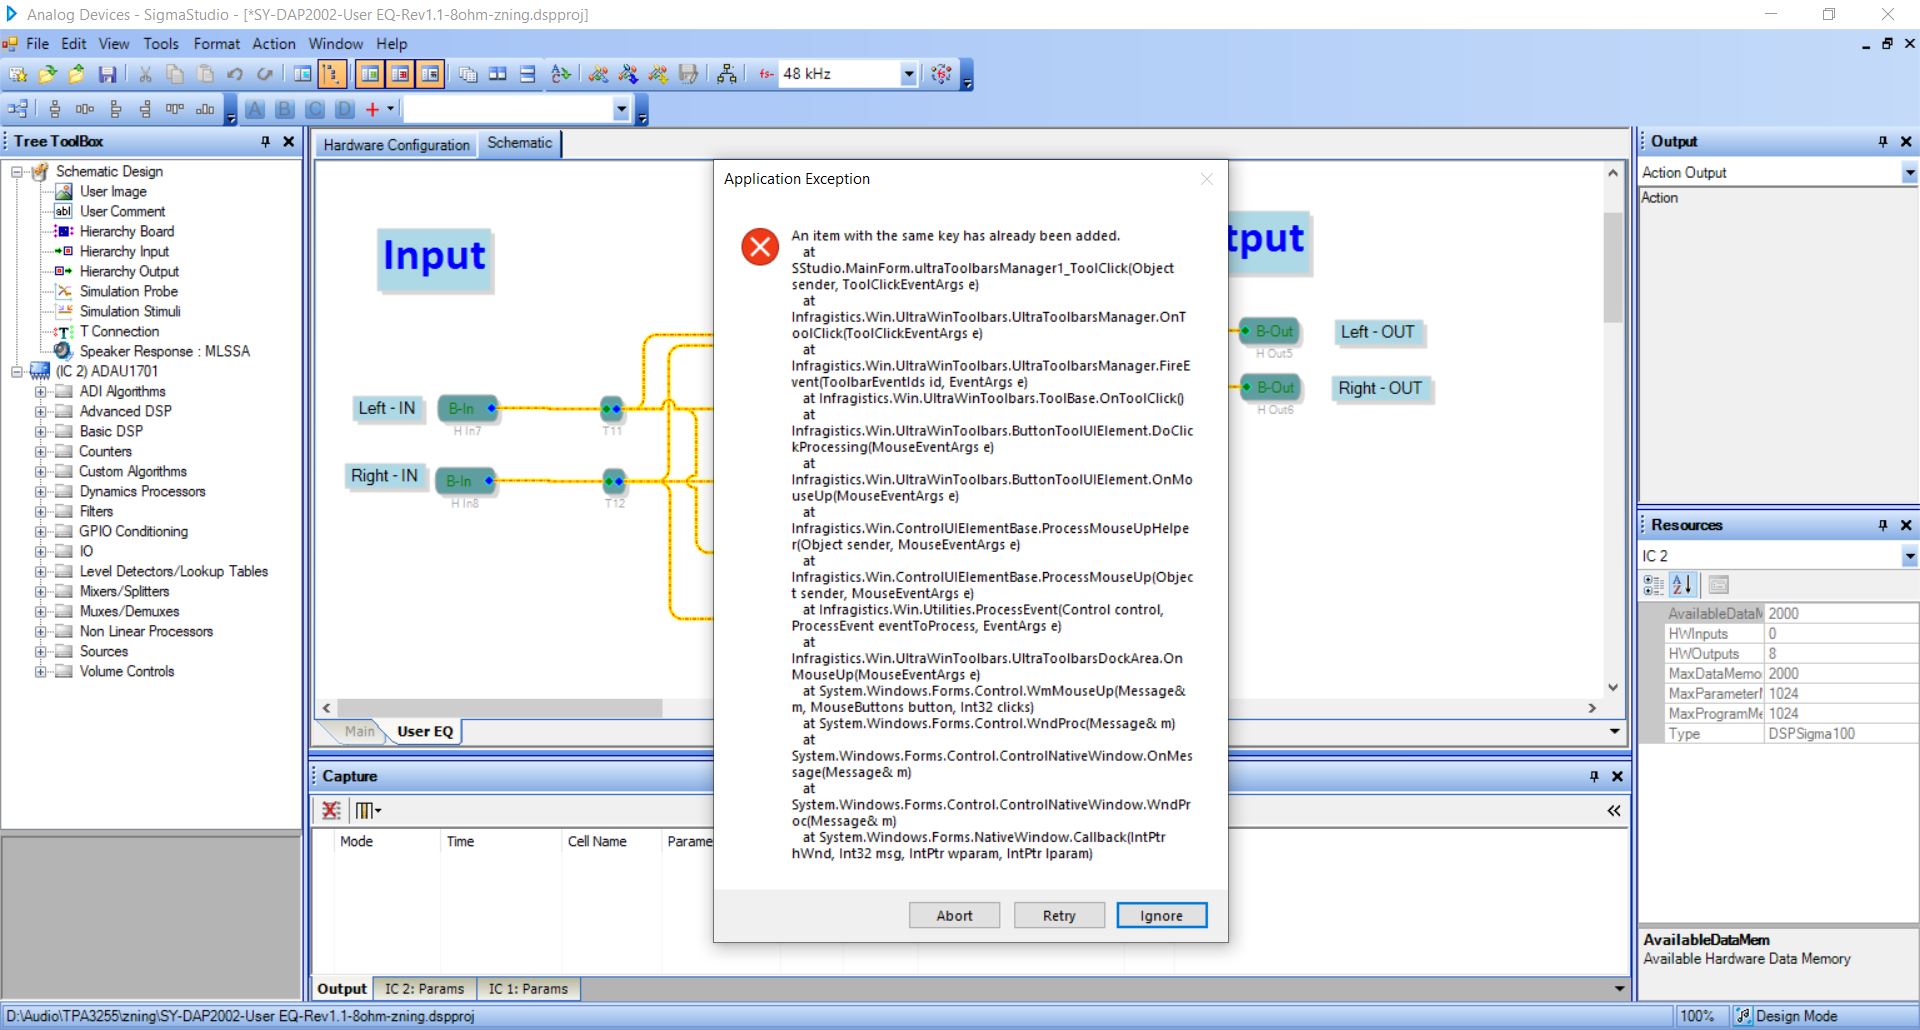This screenshot has width=1920, height=1030.
Task: Expand the Mixers/Splitters folder
Action: coord(41,592)
